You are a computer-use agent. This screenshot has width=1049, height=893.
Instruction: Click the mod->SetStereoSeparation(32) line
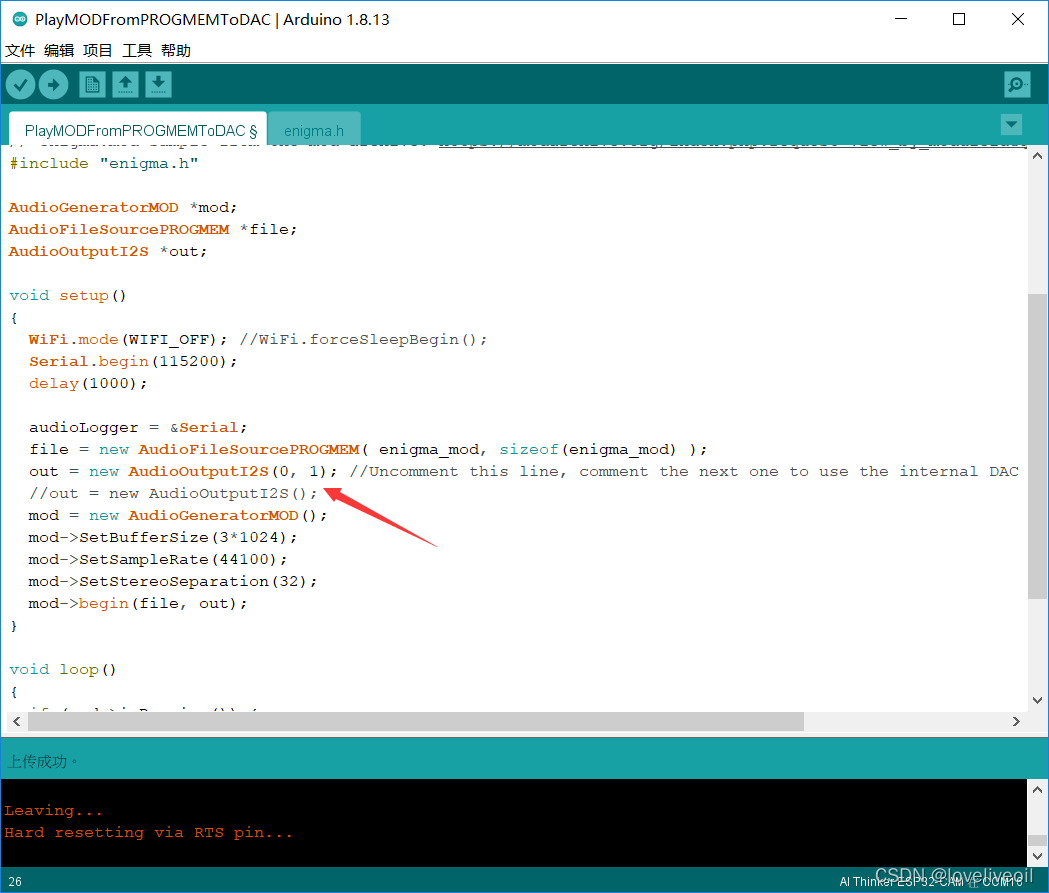click(173, 582)
